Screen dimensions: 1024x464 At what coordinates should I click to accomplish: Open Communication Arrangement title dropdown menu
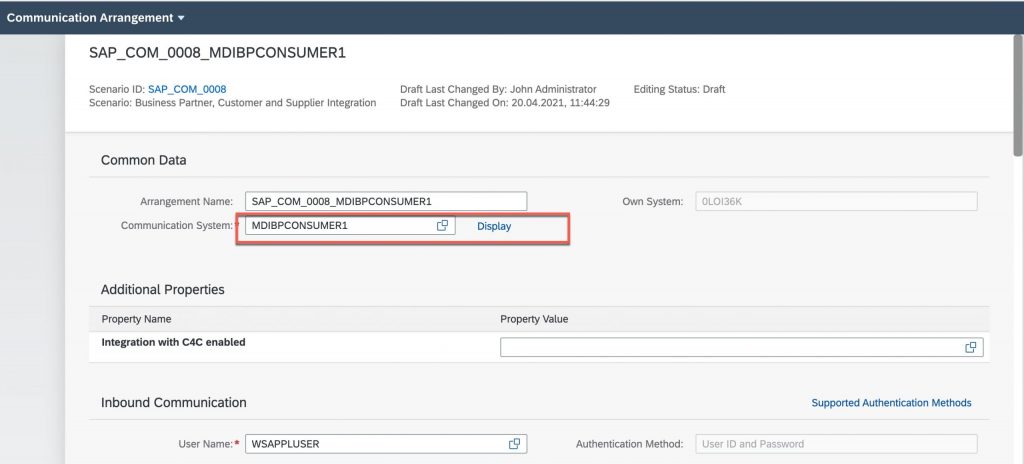95,18
